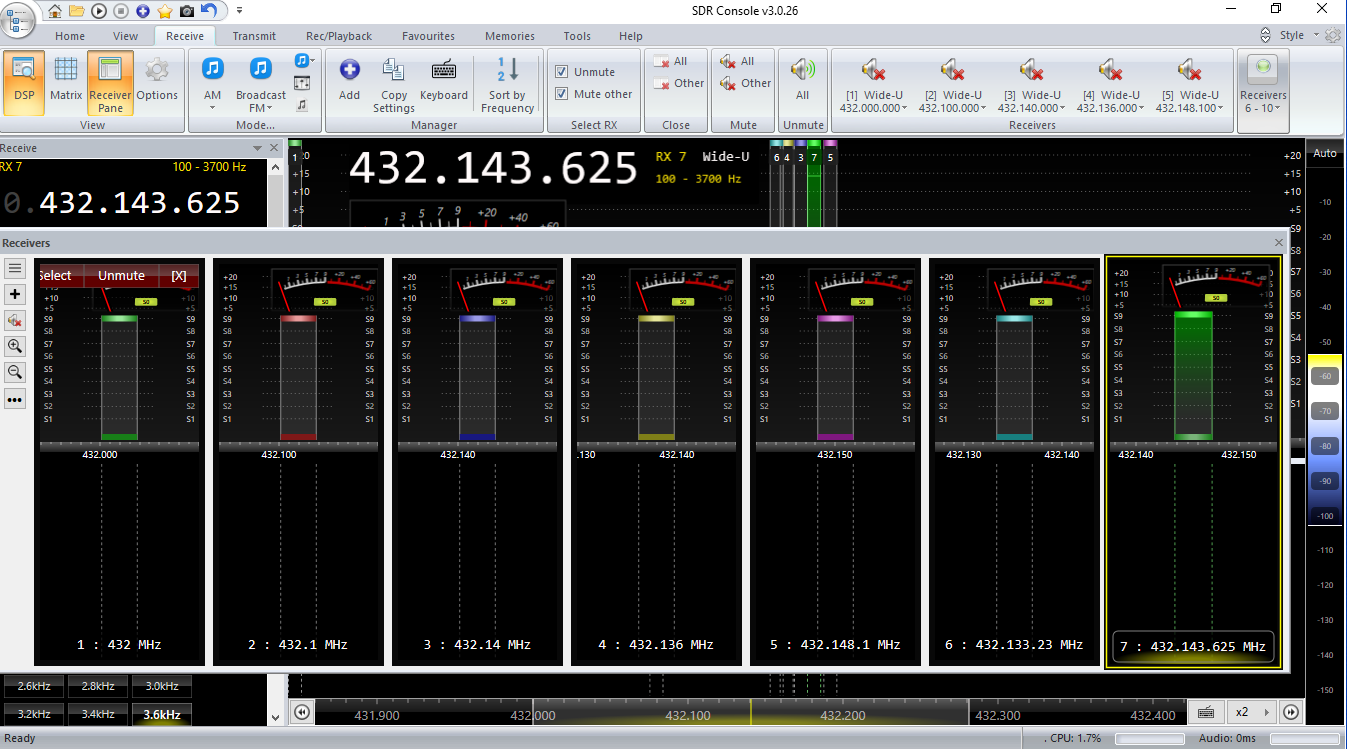
Task: Click zoom in magnifier in Receivers sidebar
Action: tap(15, 346)
